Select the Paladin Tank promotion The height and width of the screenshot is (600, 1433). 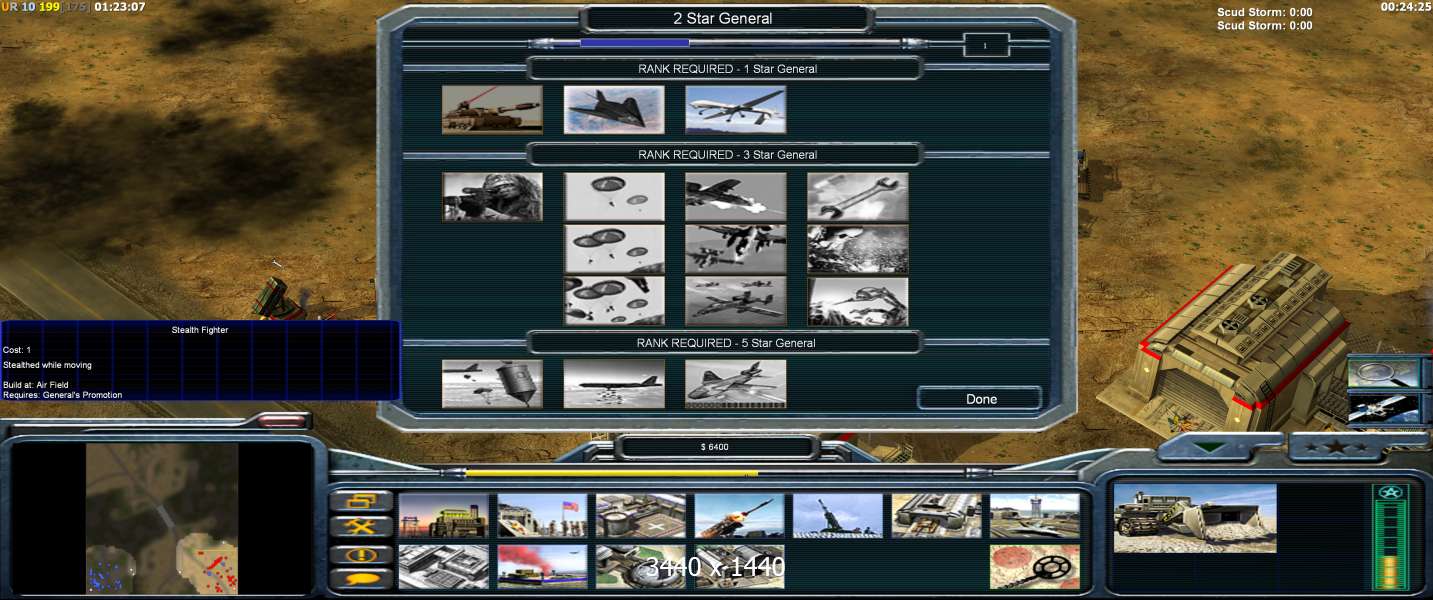(492, 110)
